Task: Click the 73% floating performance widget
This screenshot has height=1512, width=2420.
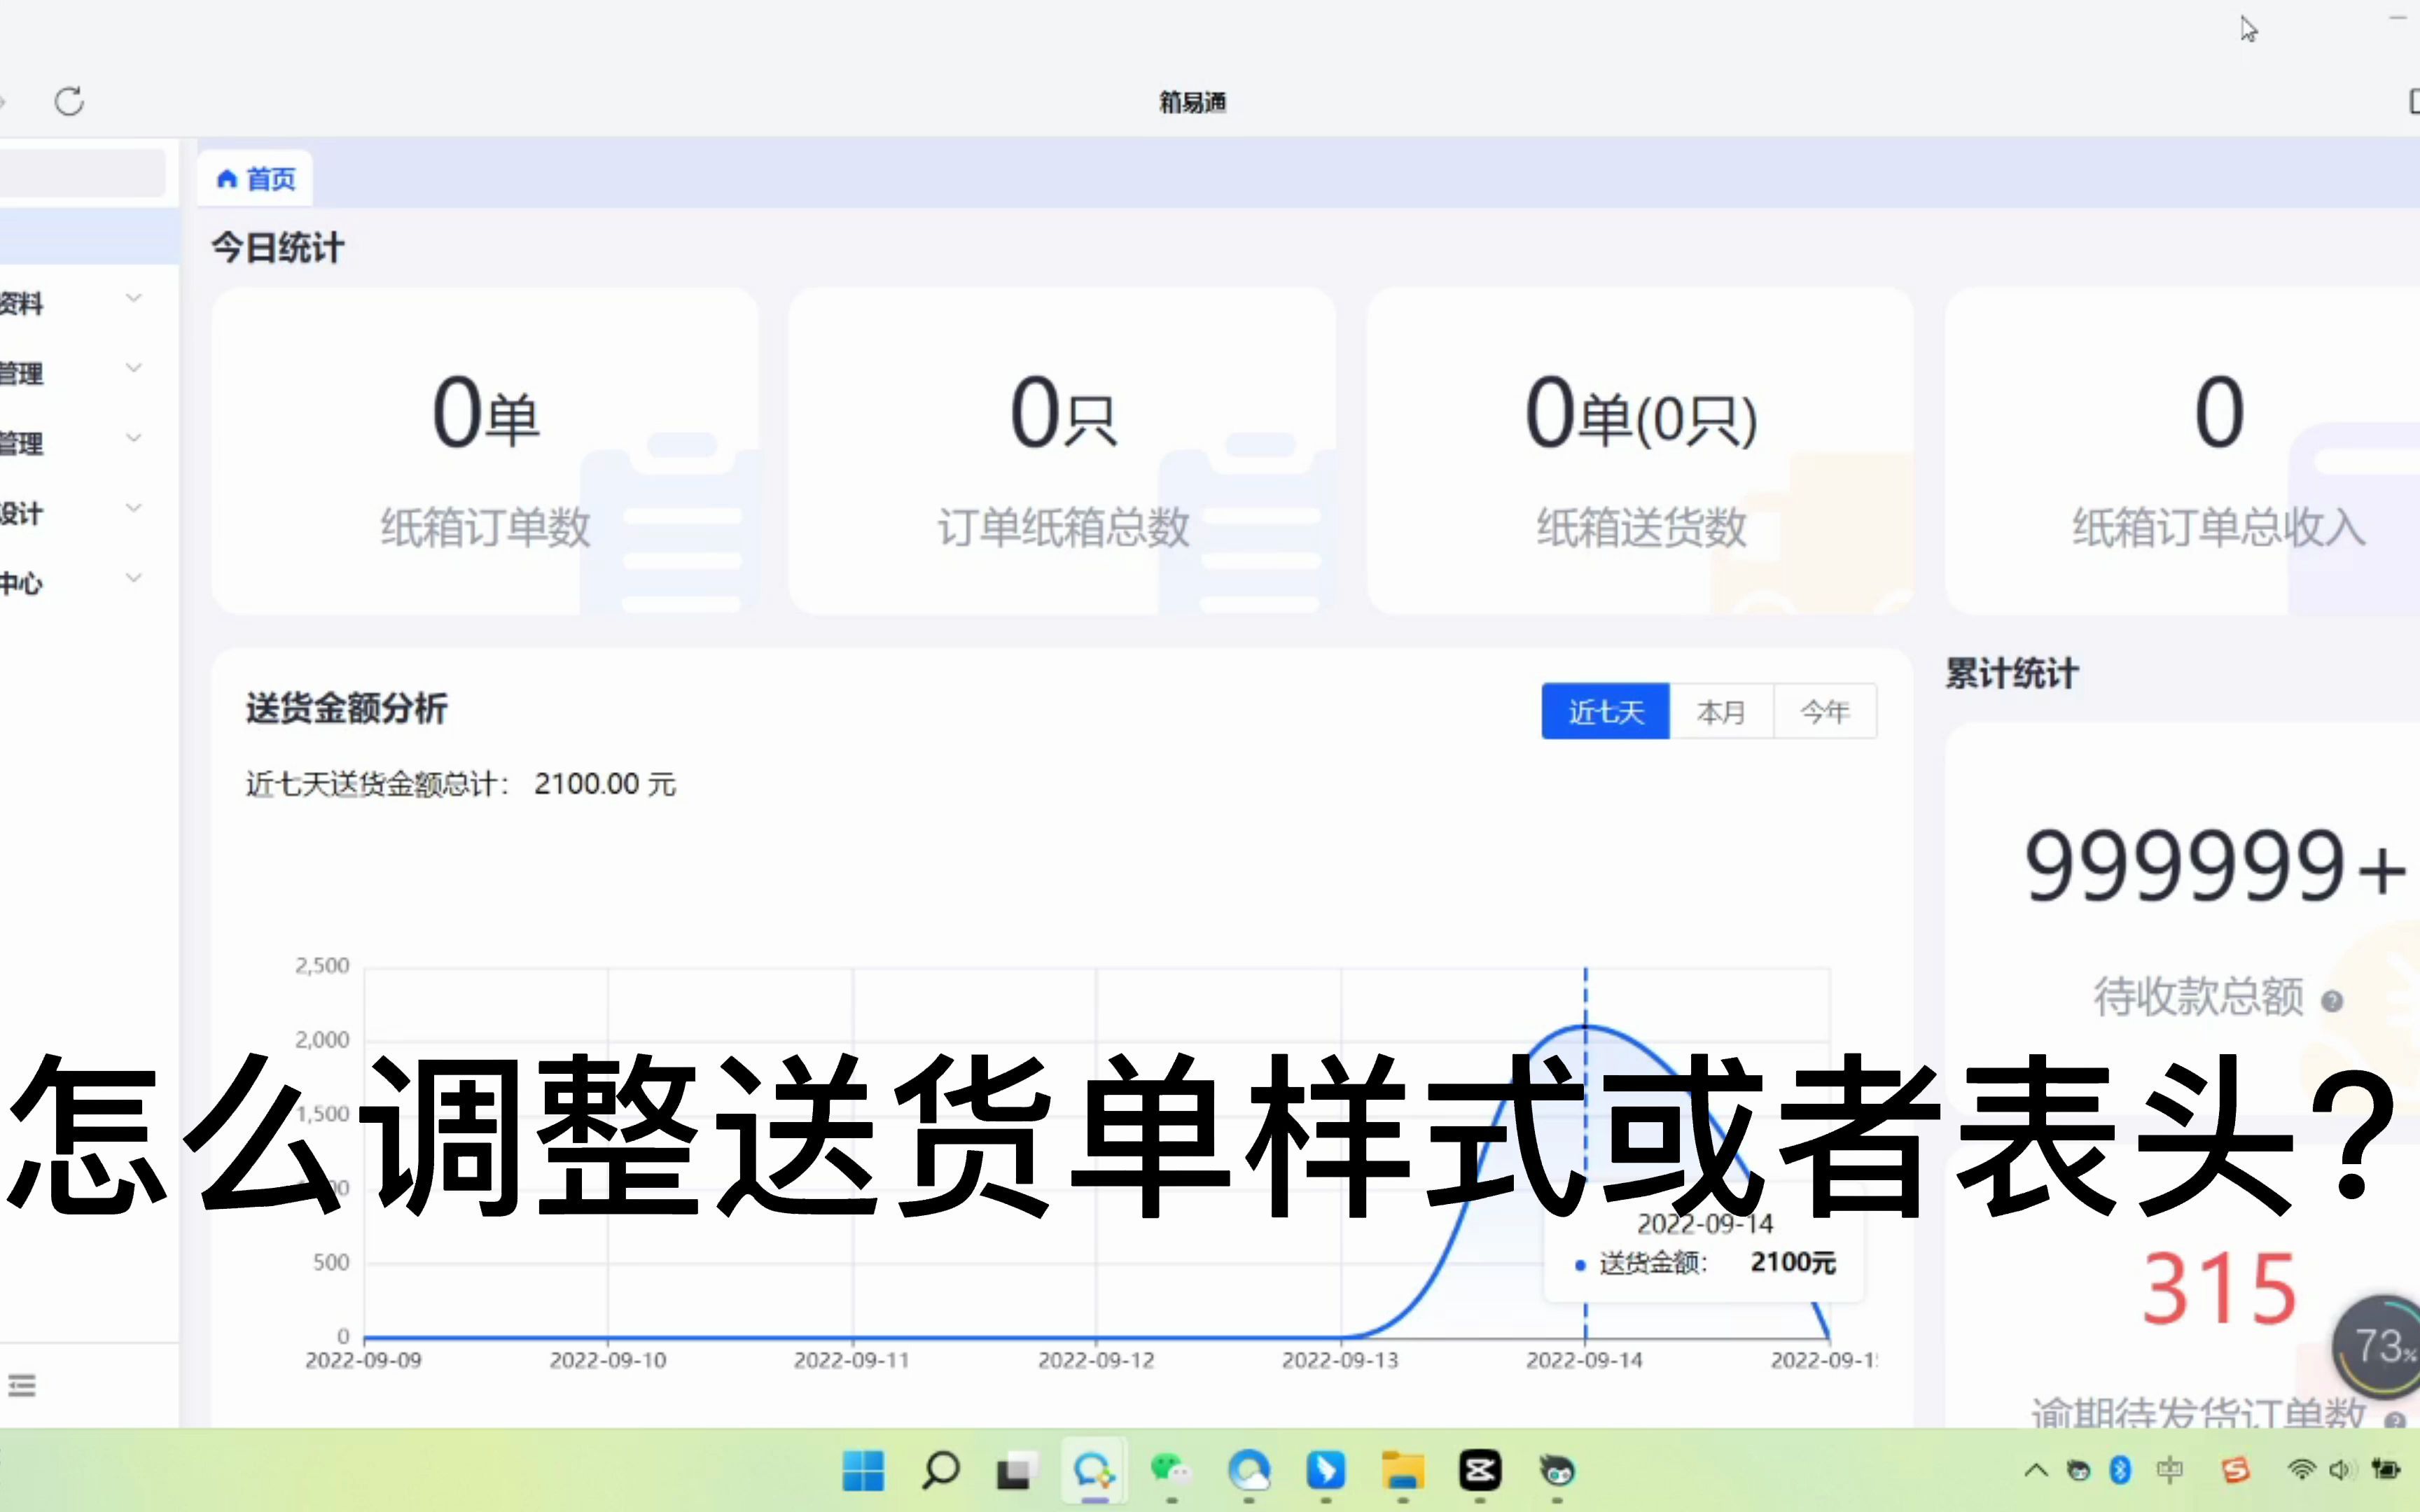Action: pyautogui.click(x=2380, y=1346)
